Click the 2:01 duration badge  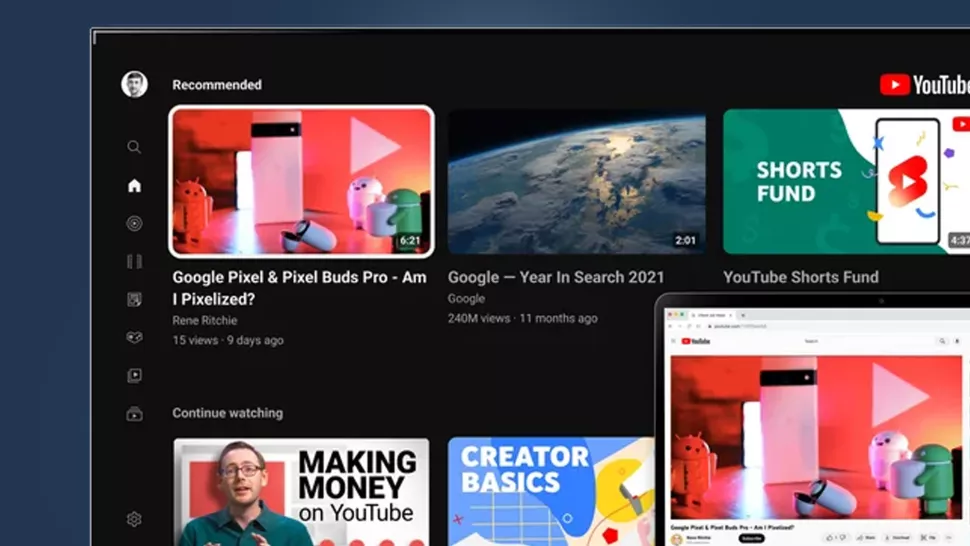click(x=685, y=241)
